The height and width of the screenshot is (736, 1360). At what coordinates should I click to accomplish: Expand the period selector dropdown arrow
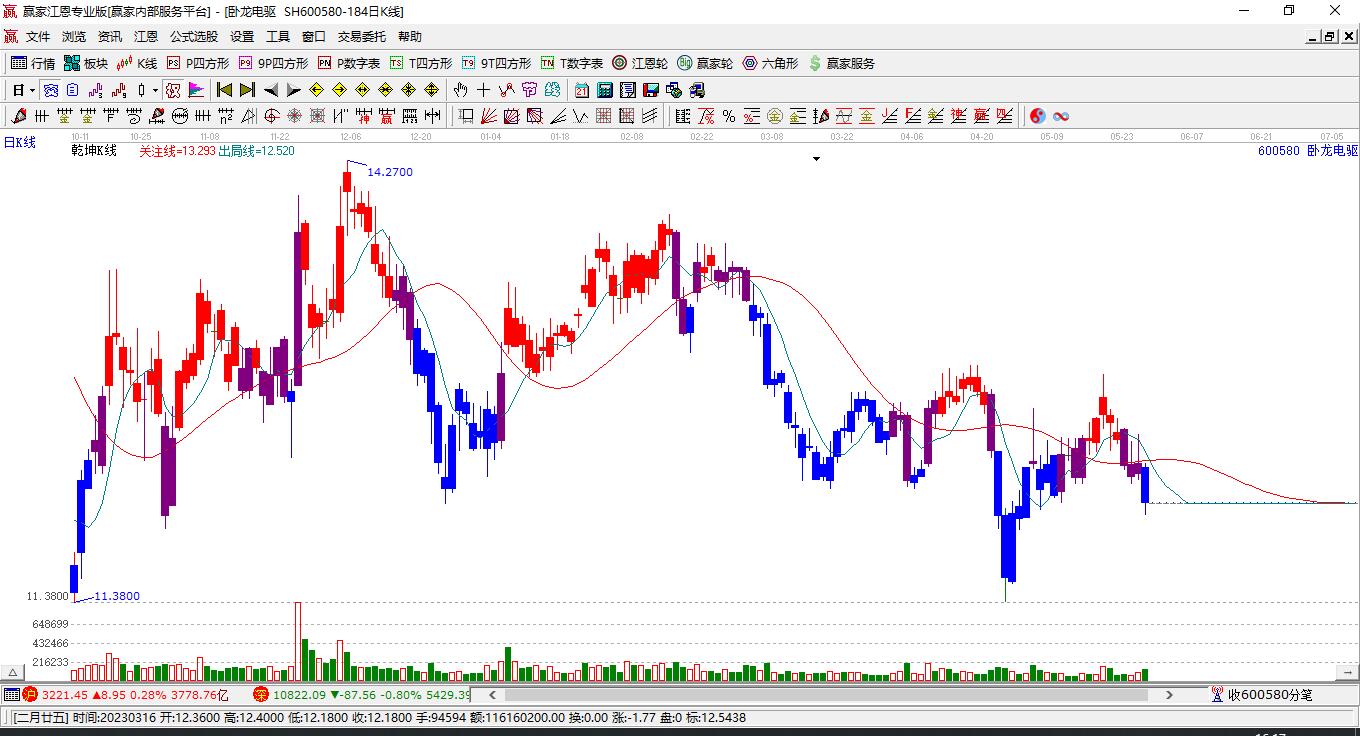point(32,90)
